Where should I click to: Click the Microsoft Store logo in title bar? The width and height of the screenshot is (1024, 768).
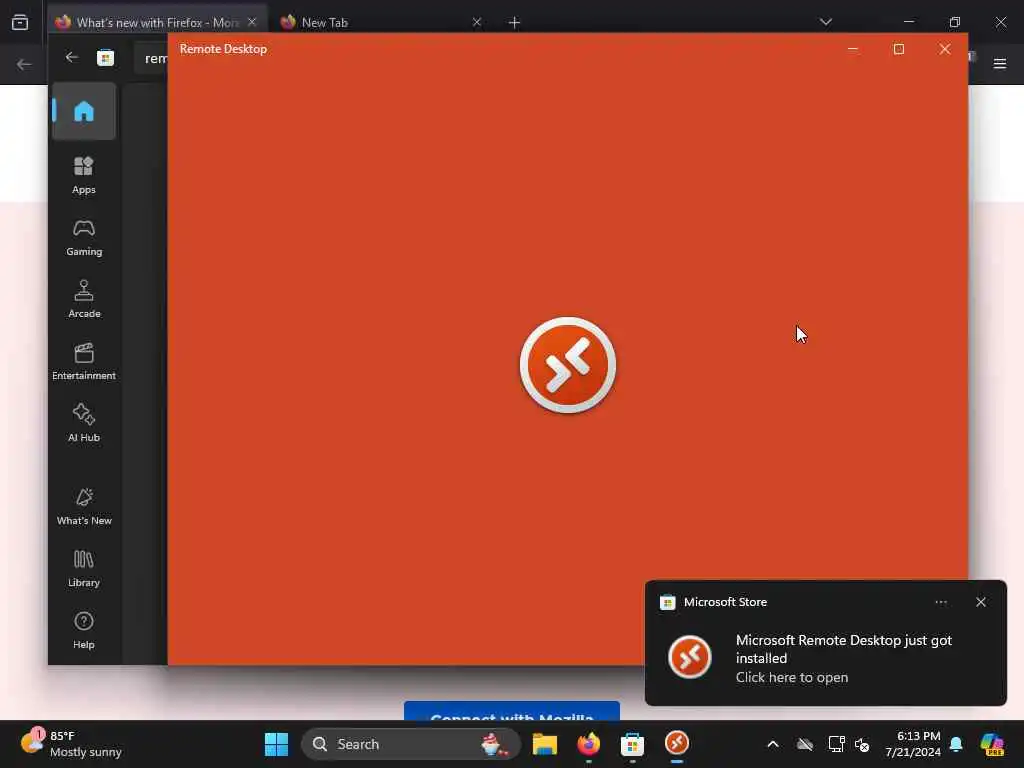(105, 58)
